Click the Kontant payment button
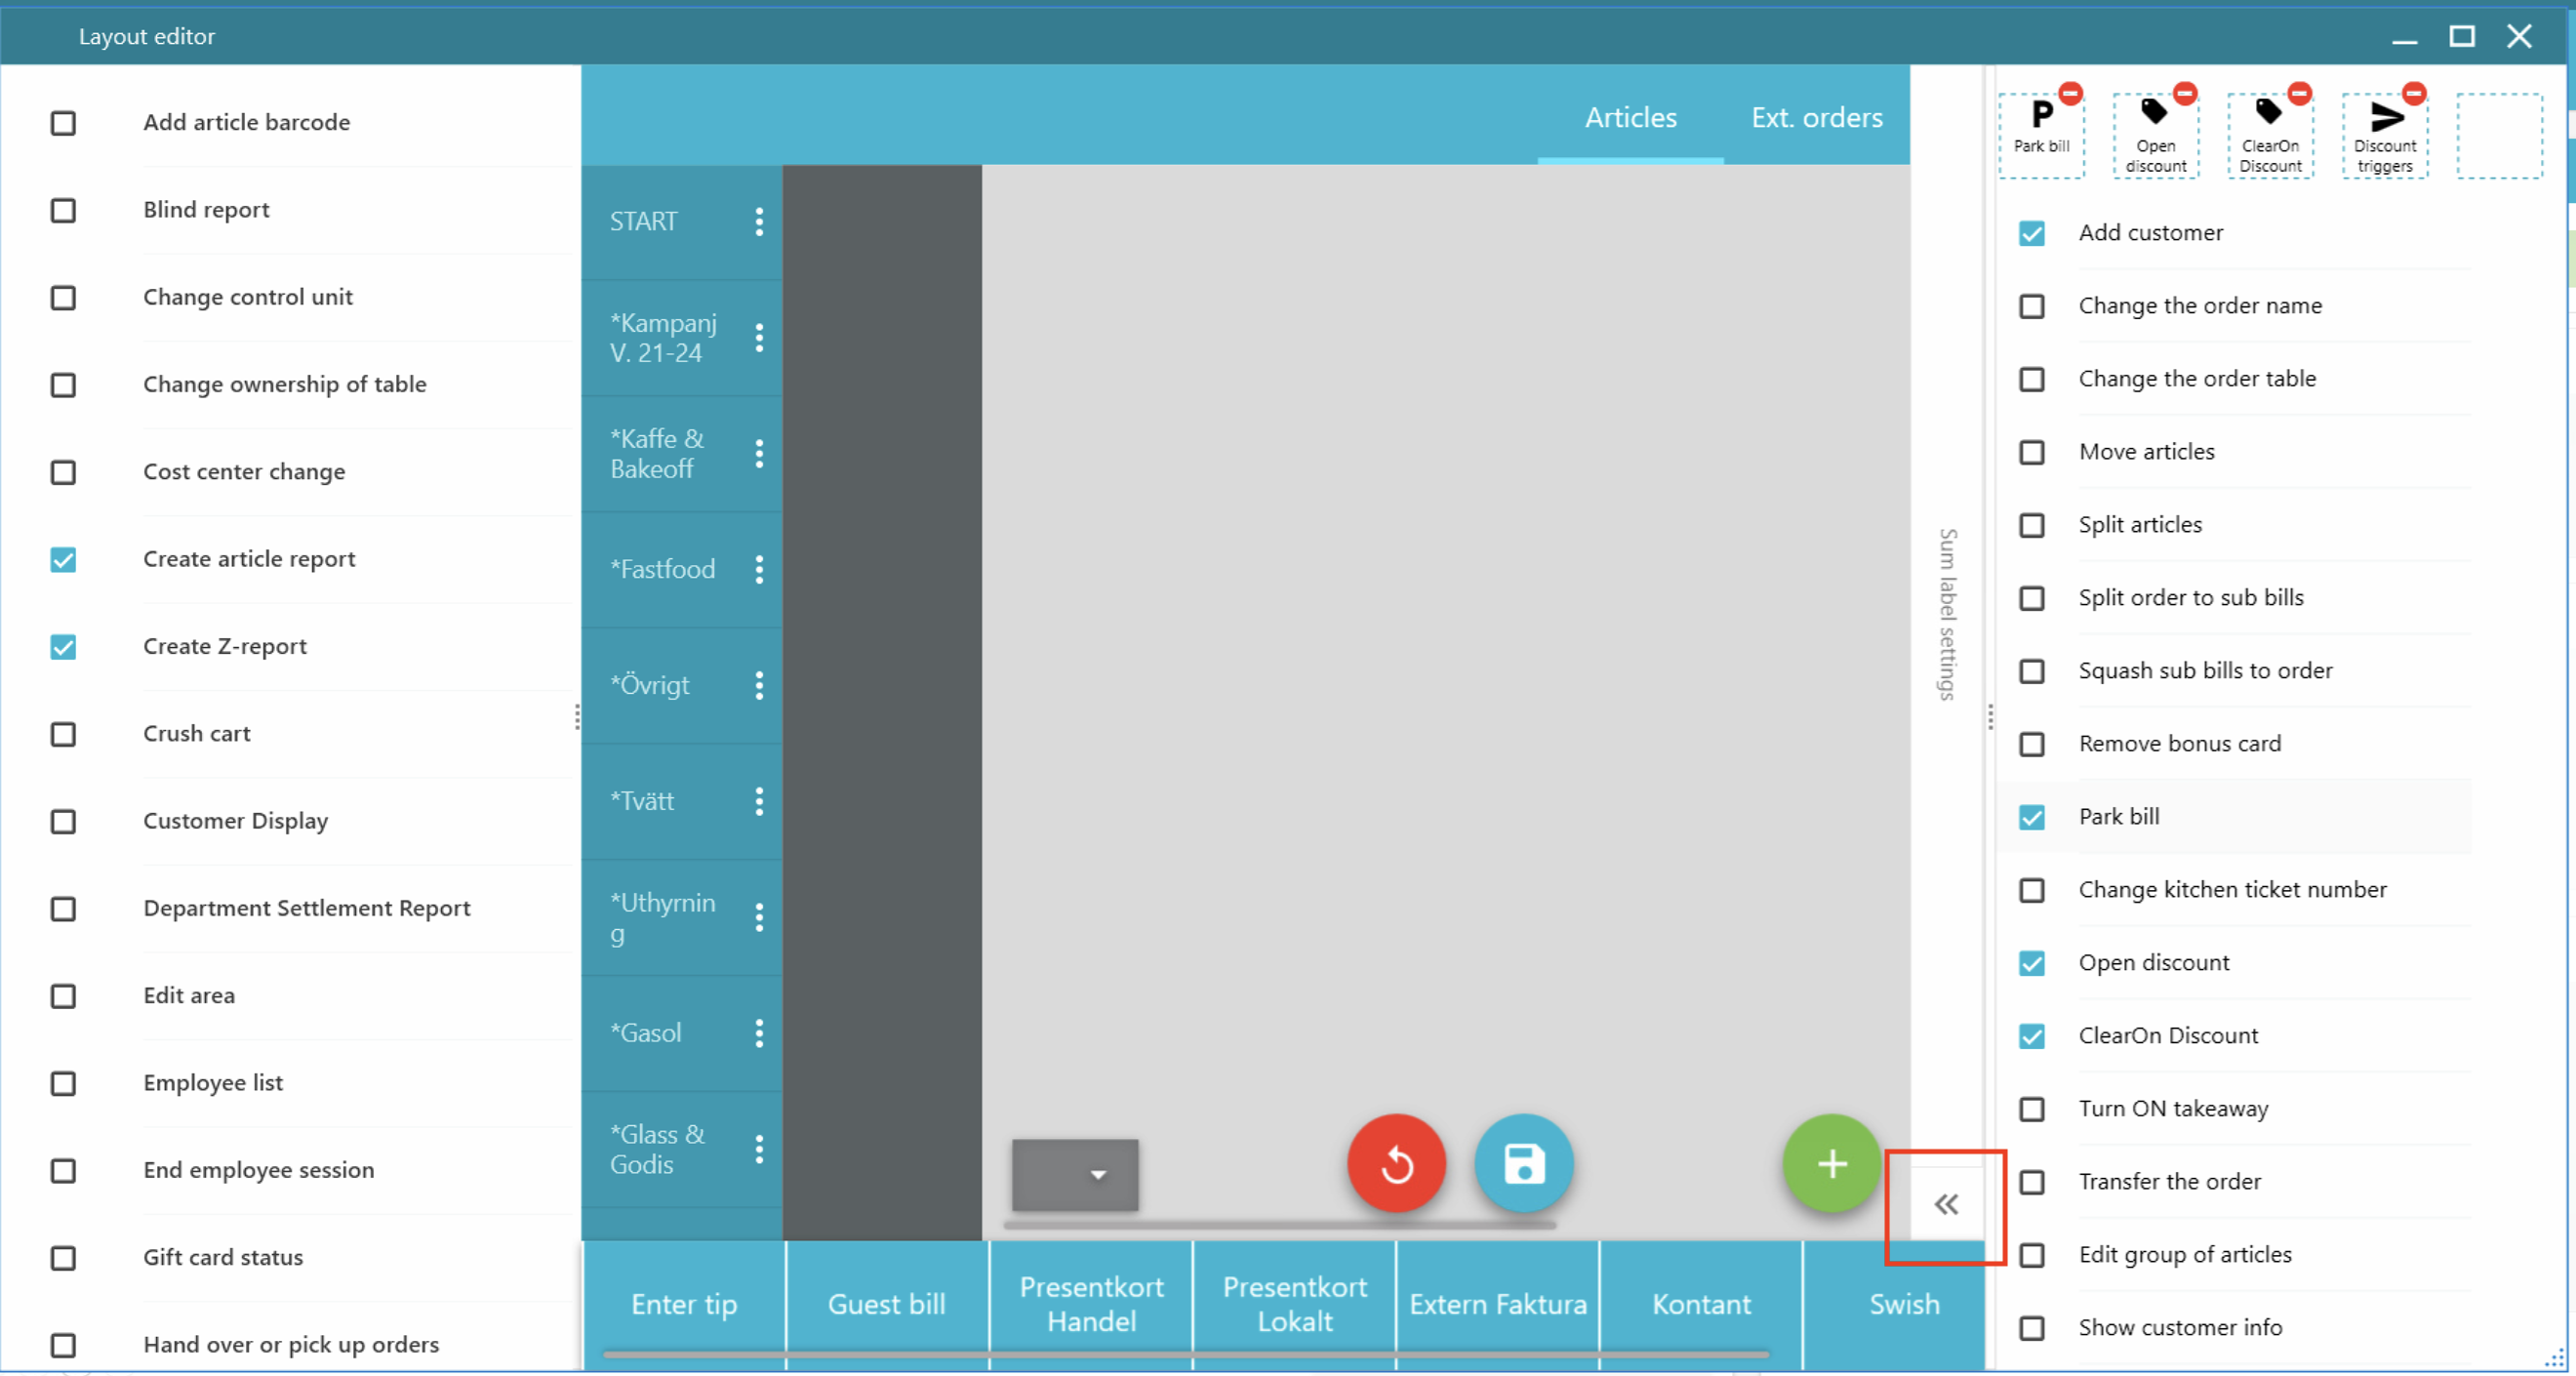The height and width of the screenshot is (1376, 2576). [1701, 1304]
